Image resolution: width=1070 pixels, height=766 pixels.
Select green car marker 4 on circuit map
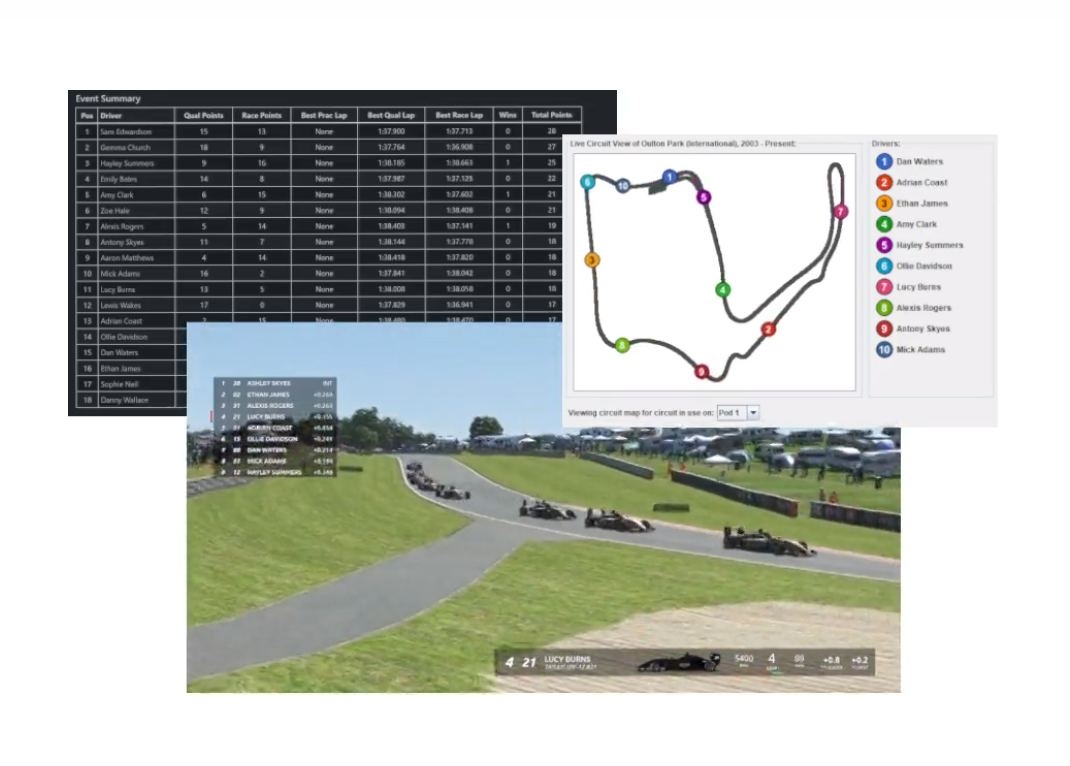point(723,290)
